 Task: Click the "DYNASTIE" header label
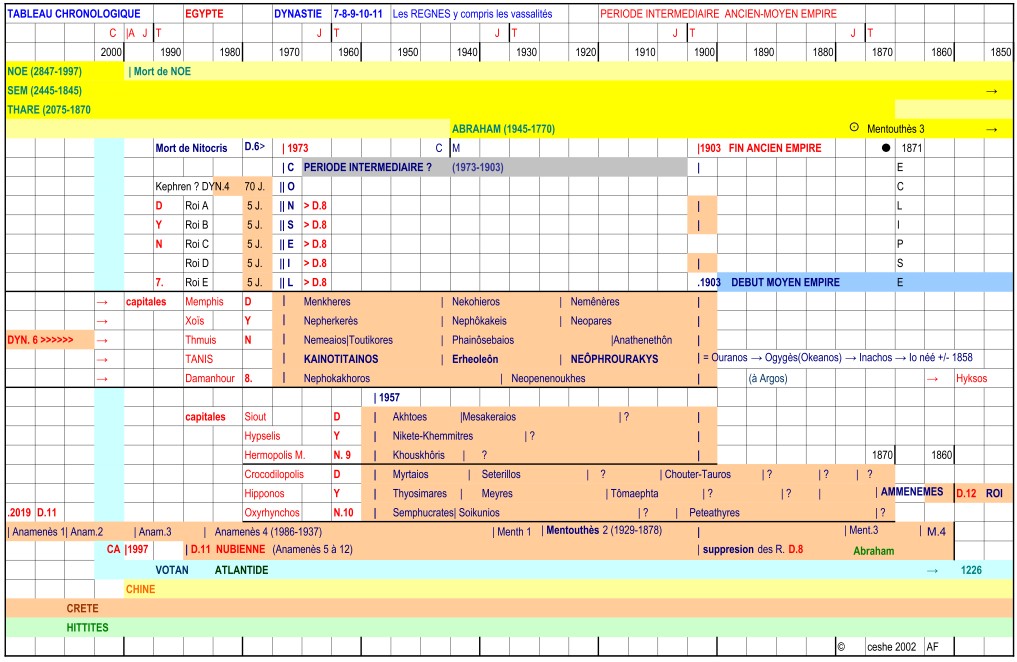click(298, 14)
